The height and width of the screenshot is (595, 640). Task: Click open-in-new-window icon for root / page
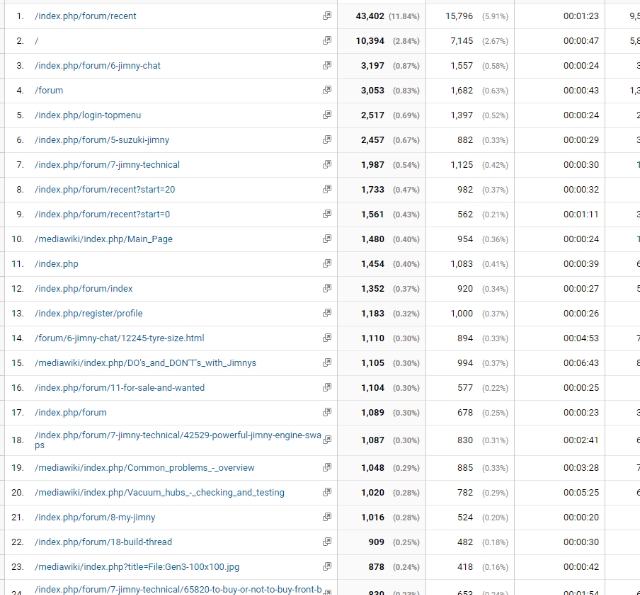pyautogui.click(x=327, y=41)
